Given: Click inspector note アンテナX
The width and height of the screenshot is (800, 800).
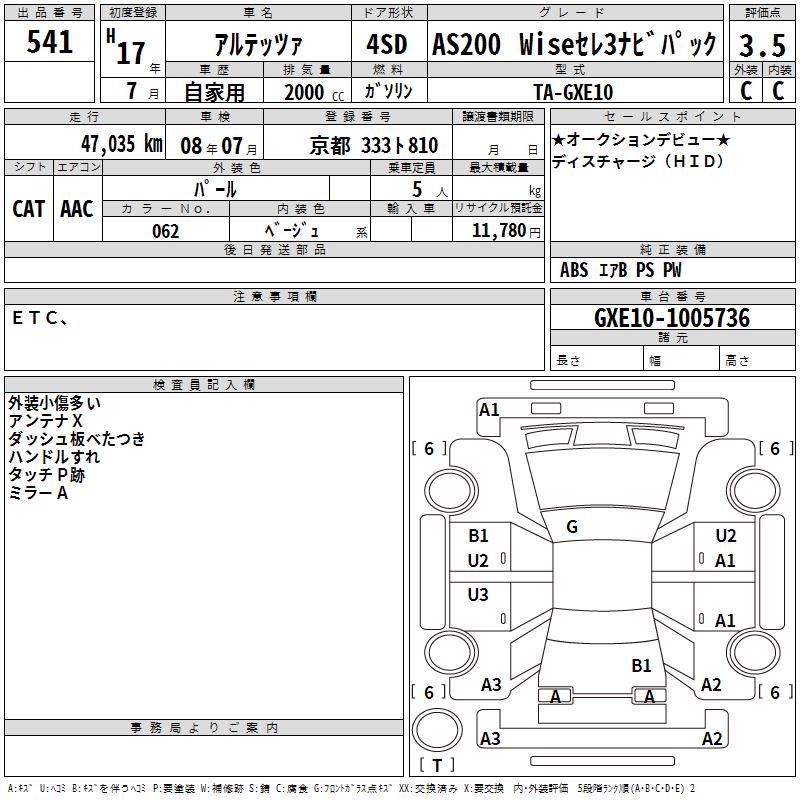Looking at the screenshot, I should click(45, 421).
